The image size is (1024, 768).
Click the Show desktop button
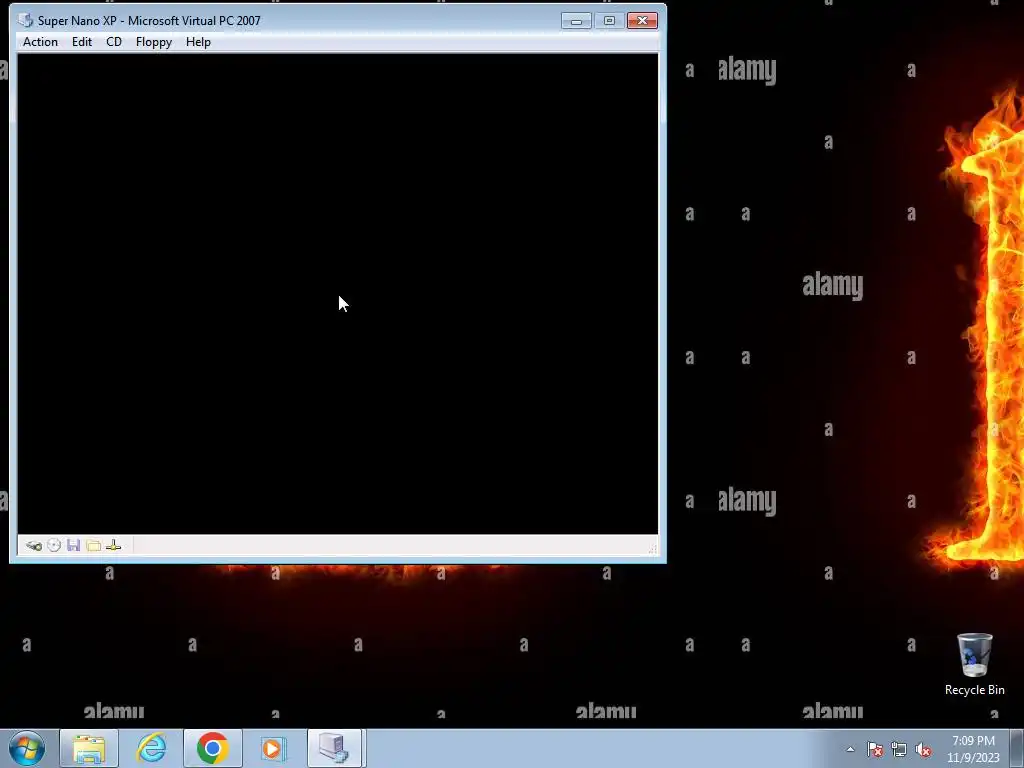tap(1017, 748)
